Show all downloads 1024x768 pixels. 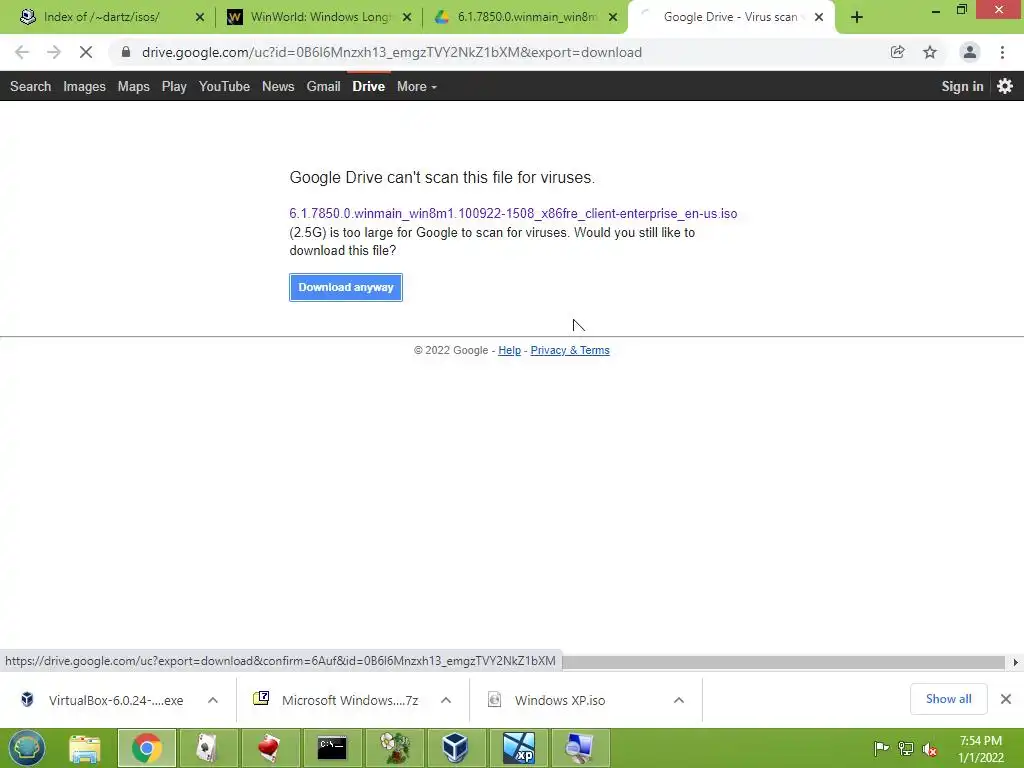point(948,699)
